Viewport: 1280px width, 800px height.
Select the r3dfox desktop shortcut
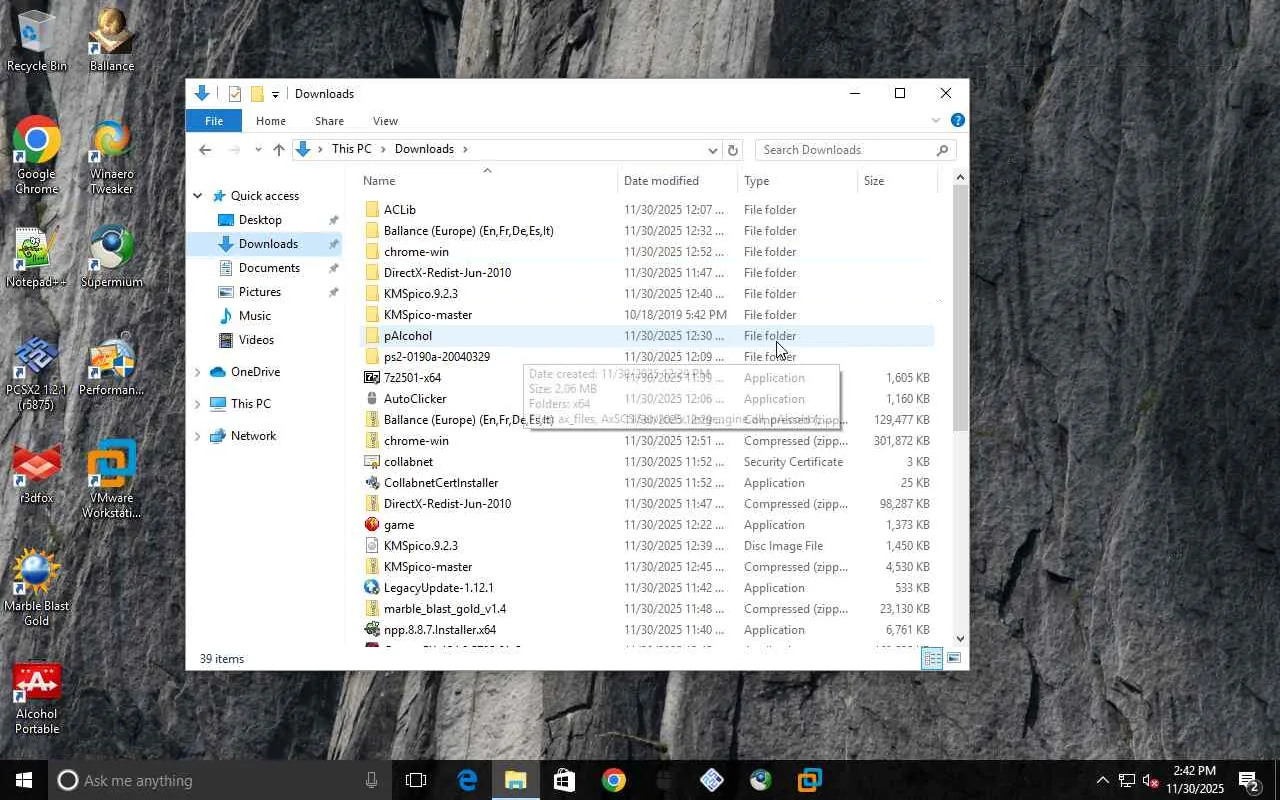click(x=37, y=473)
